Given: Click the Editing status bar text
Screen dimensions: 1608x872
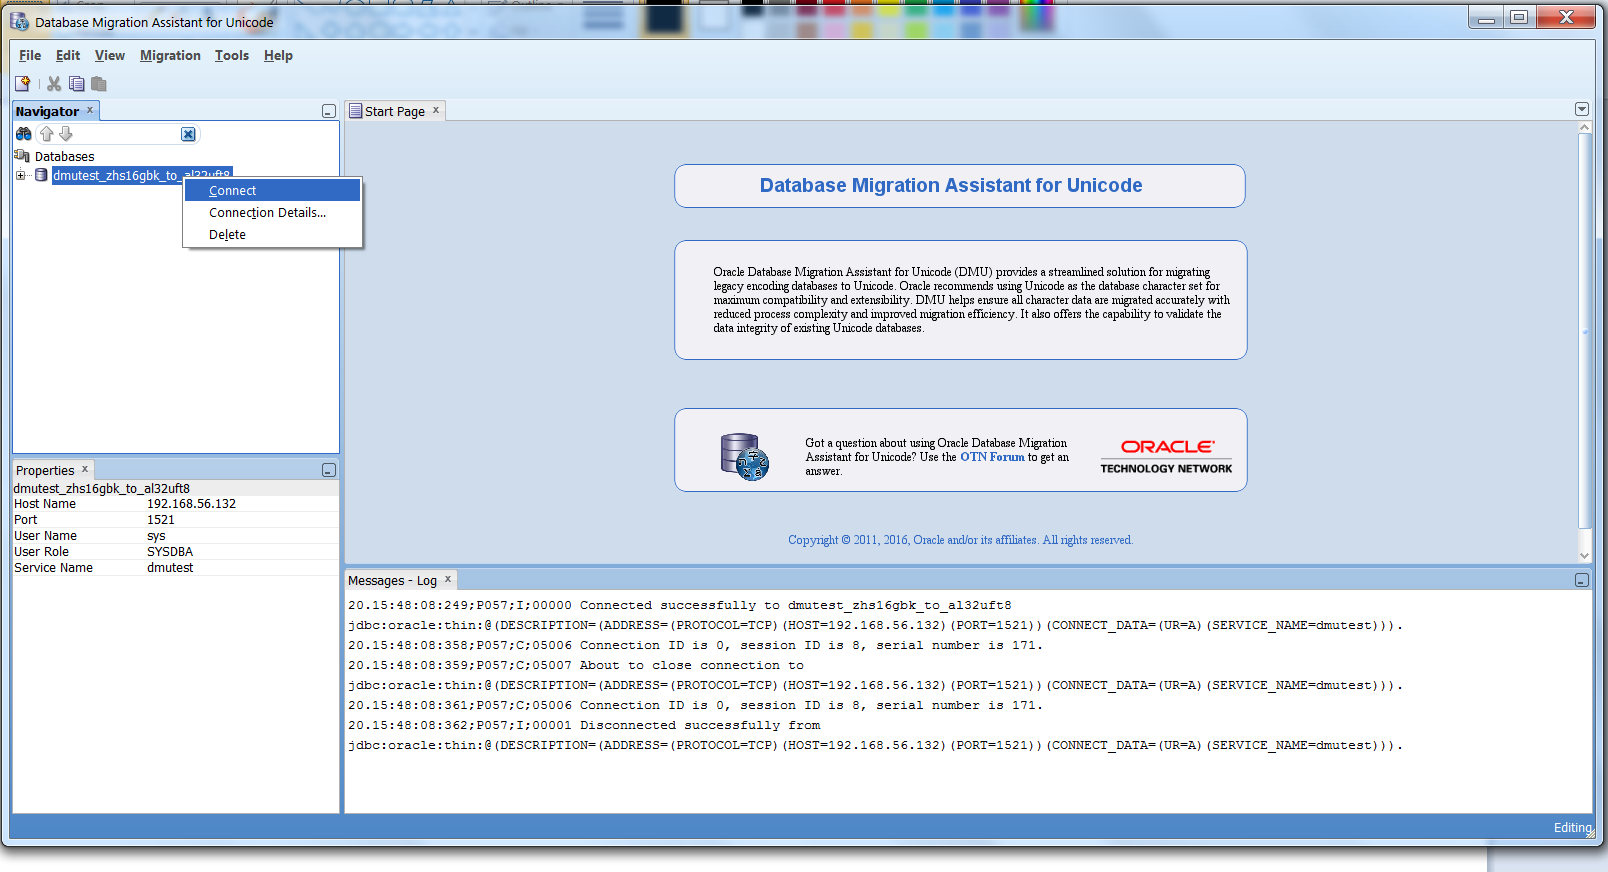Looking at the screenshot, I should [1572, 827].
